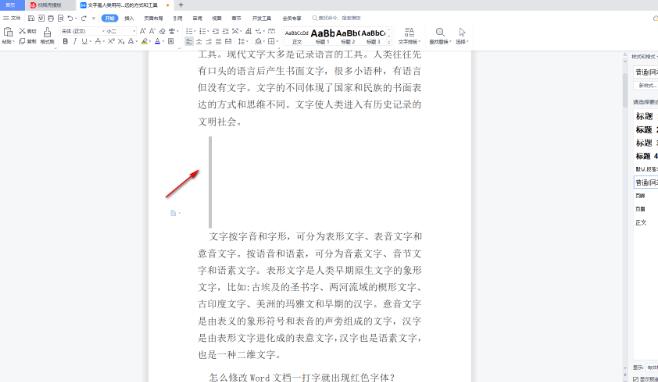The height and width of the screenshot is (382, 658).
Task: Expand the quick access toolbar dropdown arrow
Action: coord(93,18)
